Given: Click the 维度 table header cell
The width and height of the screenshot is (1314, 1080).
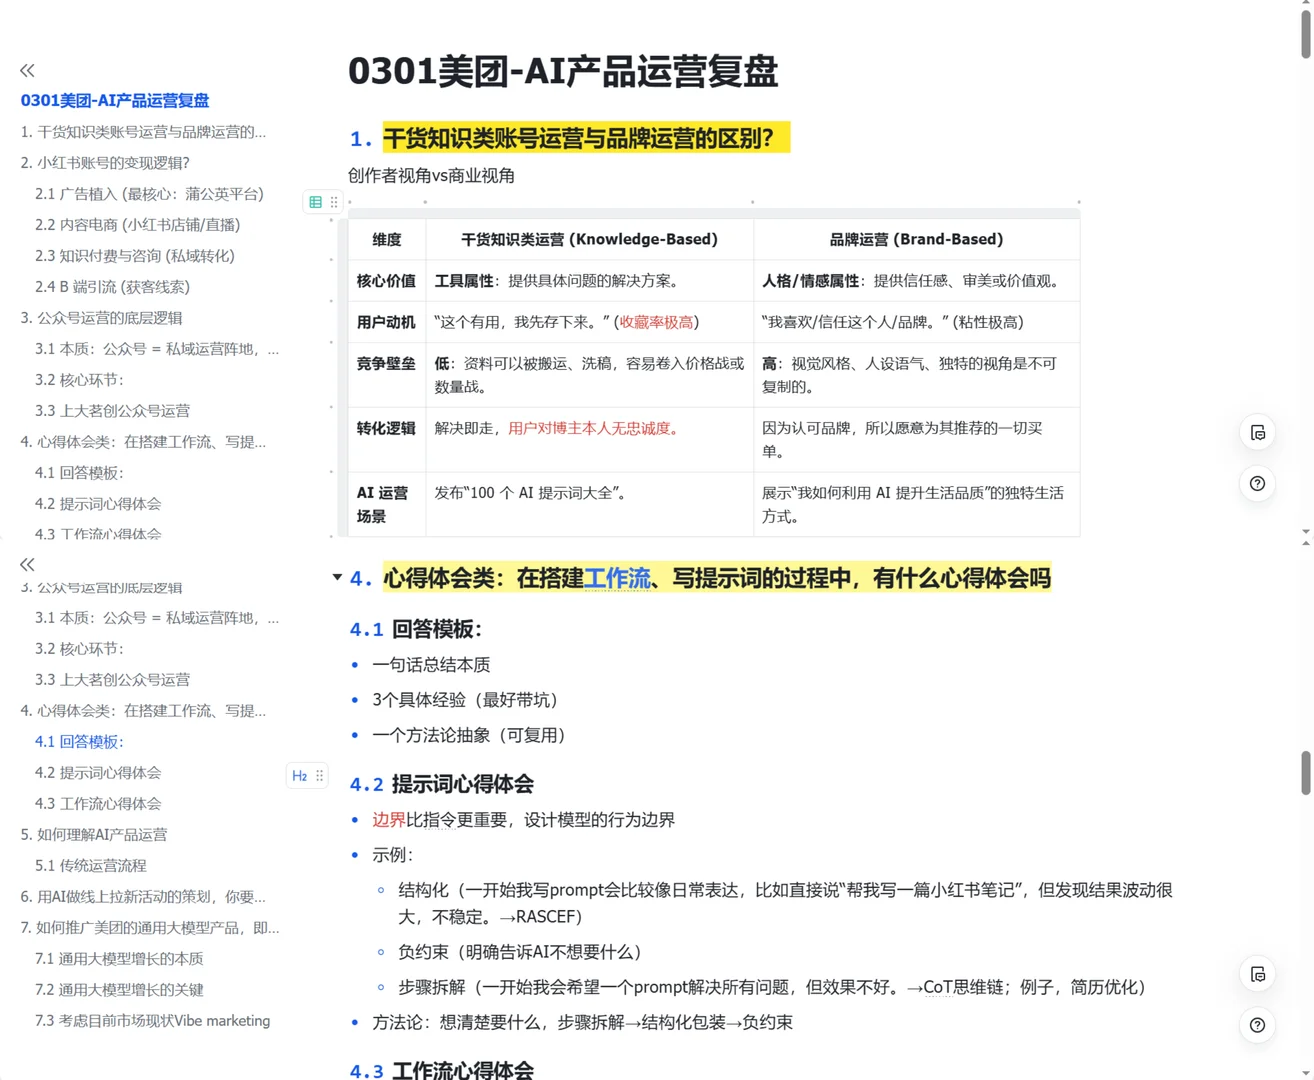Looking at the screenshot, I should (x=387, y=239).
